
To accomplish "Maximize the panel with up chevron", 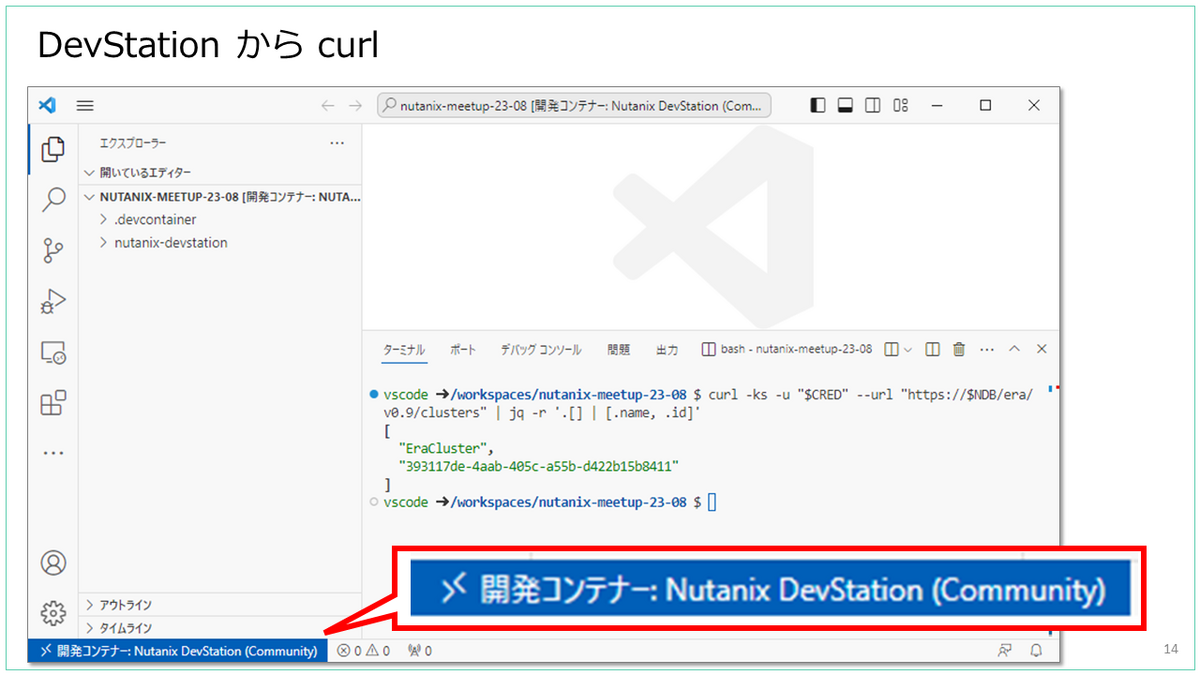I will tap(1014, 350).
